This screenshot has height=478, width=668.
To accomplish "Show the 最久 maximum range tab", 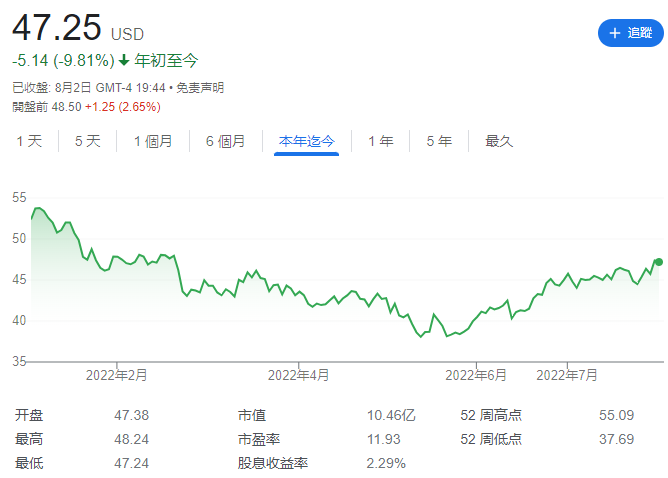I will [x=499, y=141].
